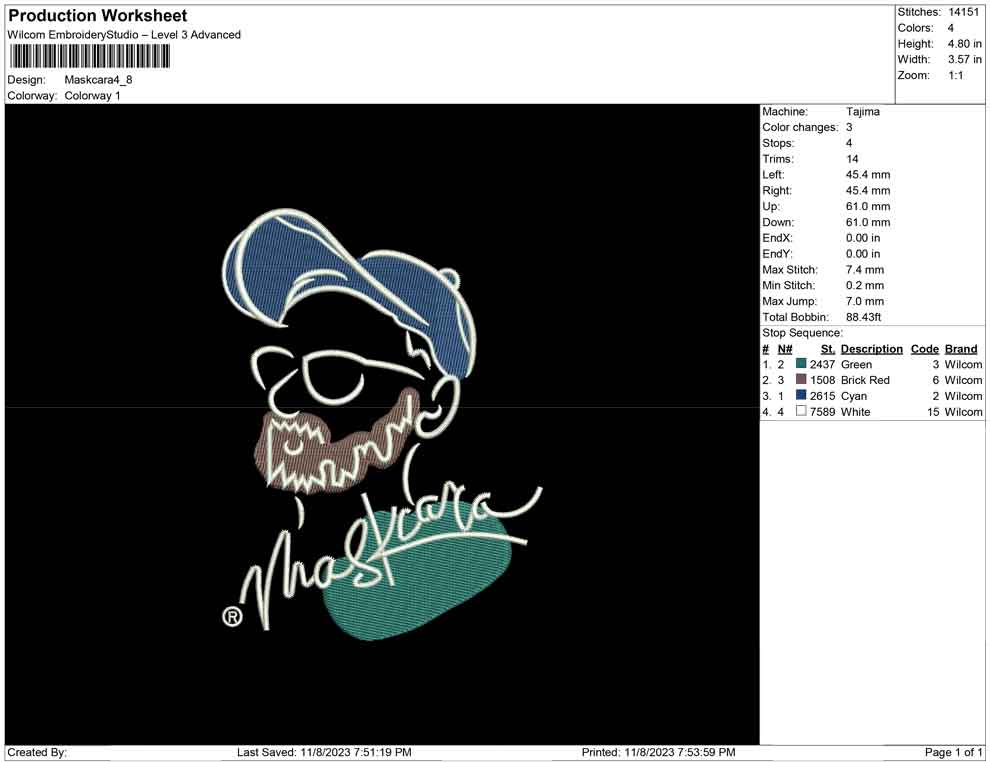Viewport: 990px width, 762px height.
Task: Click the embroidery design preview of Maskcara
Action: [x=381, y=424]
